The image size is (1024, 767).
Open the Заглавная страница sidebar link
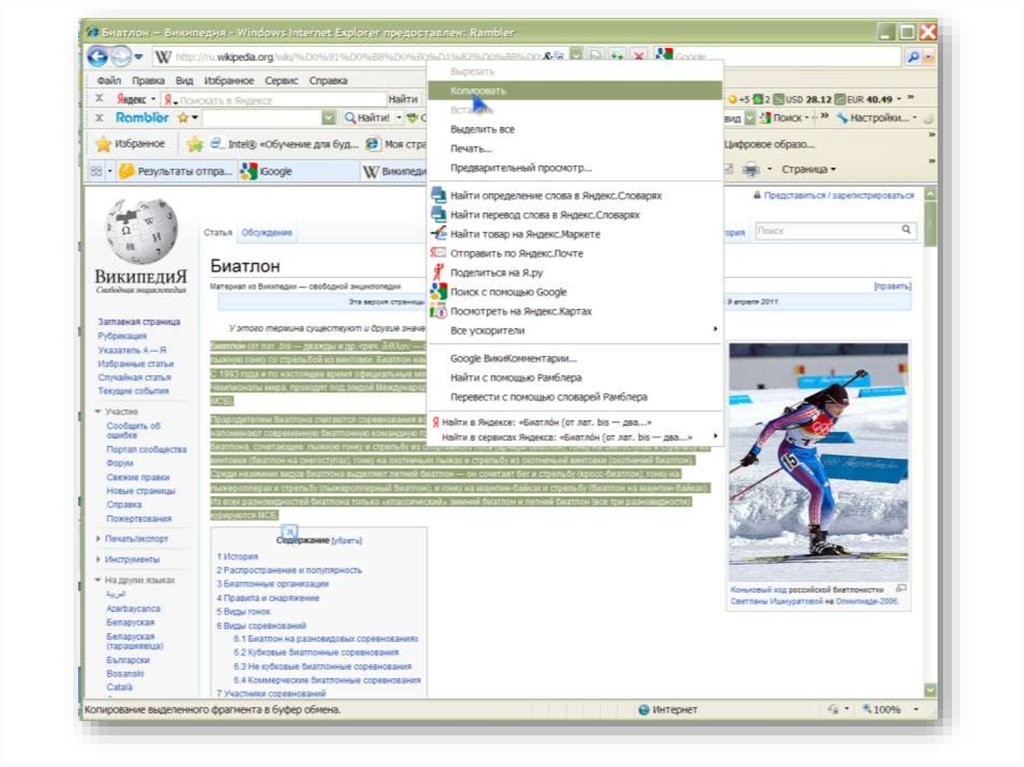(x=139, y=321)
